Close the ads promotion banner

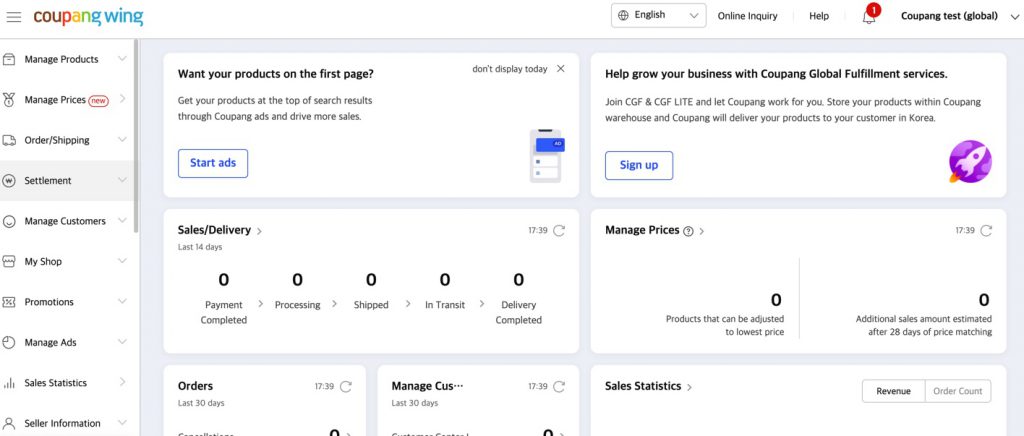(560, 69)
